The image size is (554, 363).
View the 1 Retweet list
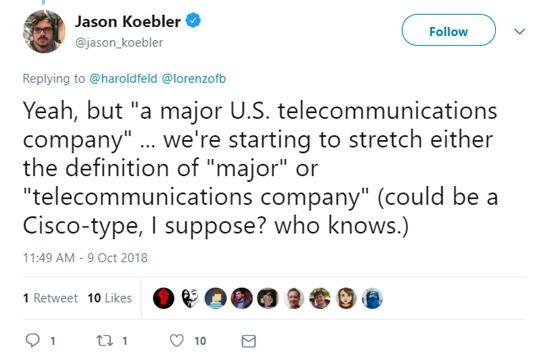50,298
